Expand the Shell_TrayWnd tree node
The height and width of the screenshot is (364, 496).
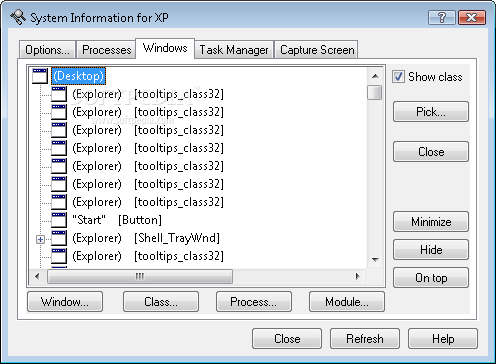[40, 239]
